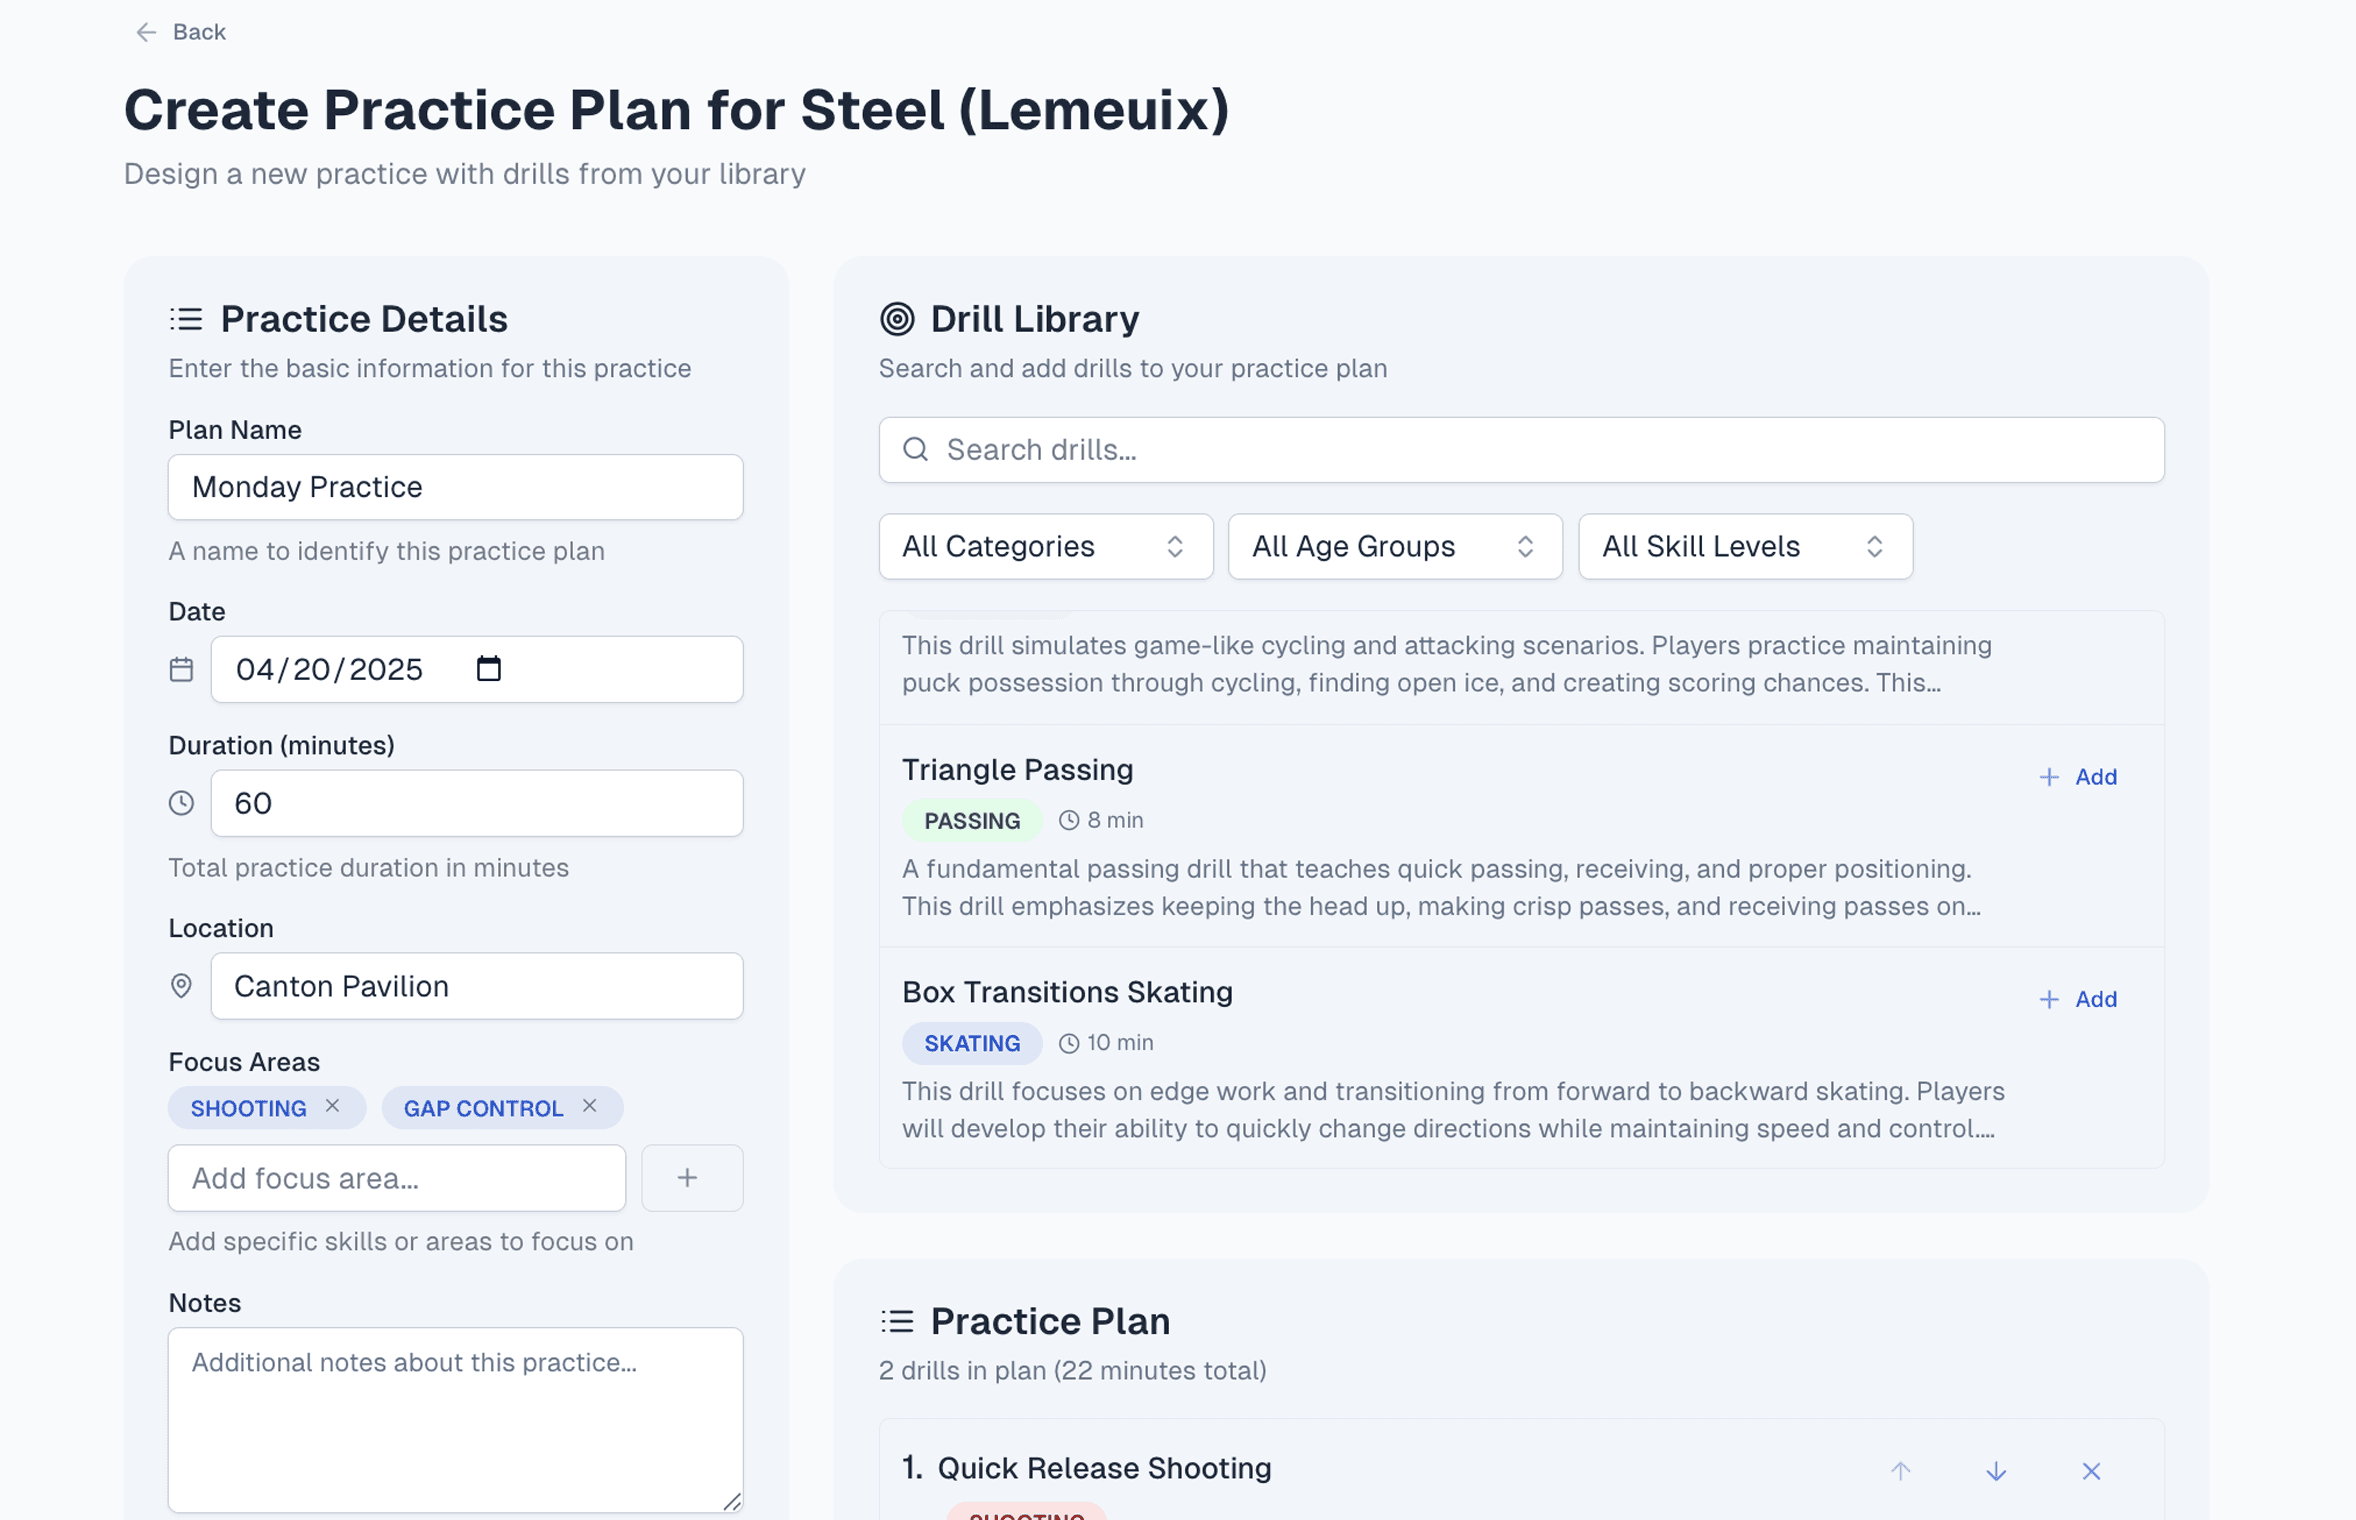Image resolution: width=2356 pixels, height=1520 pixels.
Task: Click the search magnifier icon
Action: click(915, 449)
